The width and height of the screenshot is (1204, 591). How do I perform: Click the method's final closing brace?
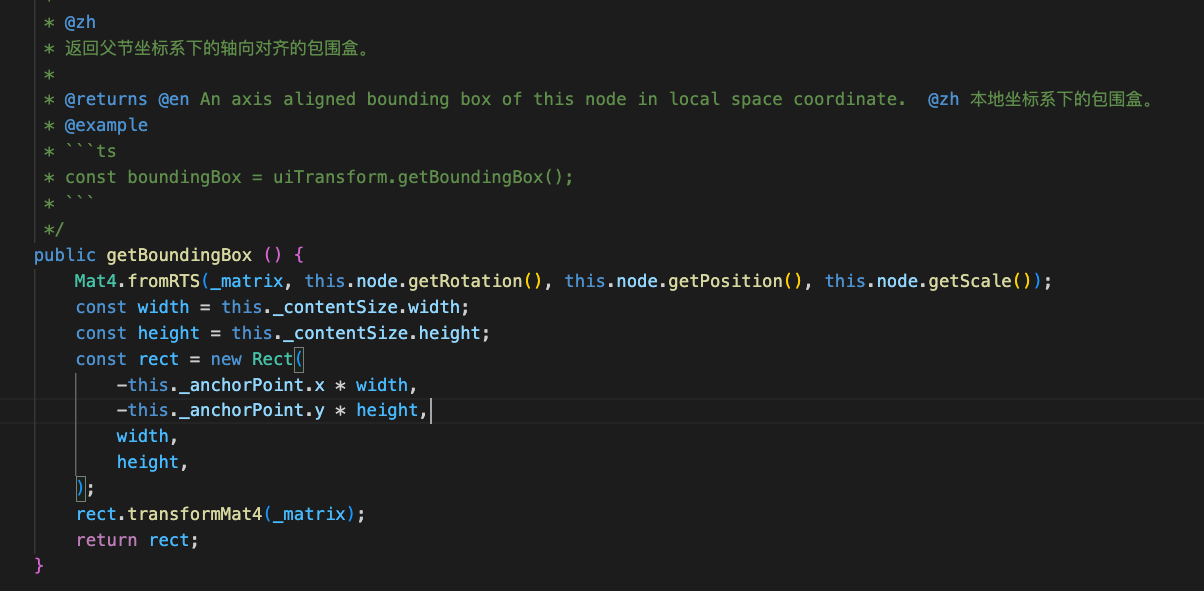coord(39,566)
